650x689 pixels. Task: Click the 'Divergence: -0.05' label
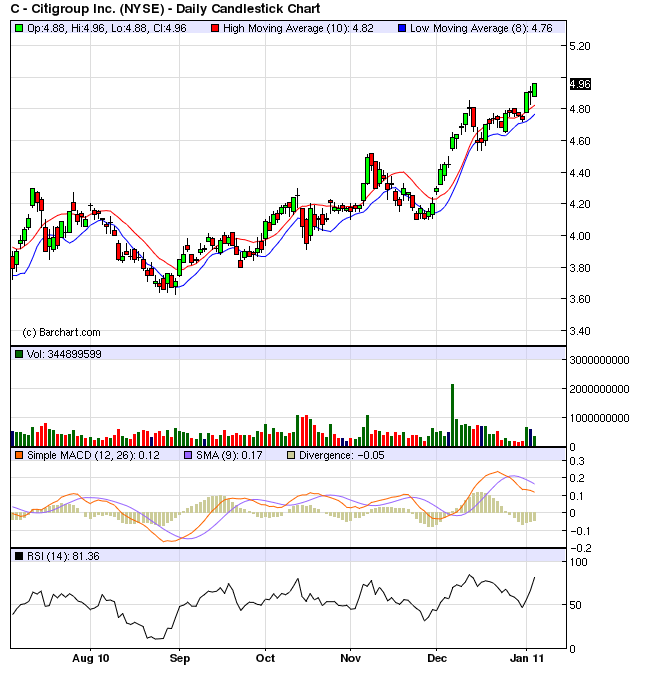point(341,455)
